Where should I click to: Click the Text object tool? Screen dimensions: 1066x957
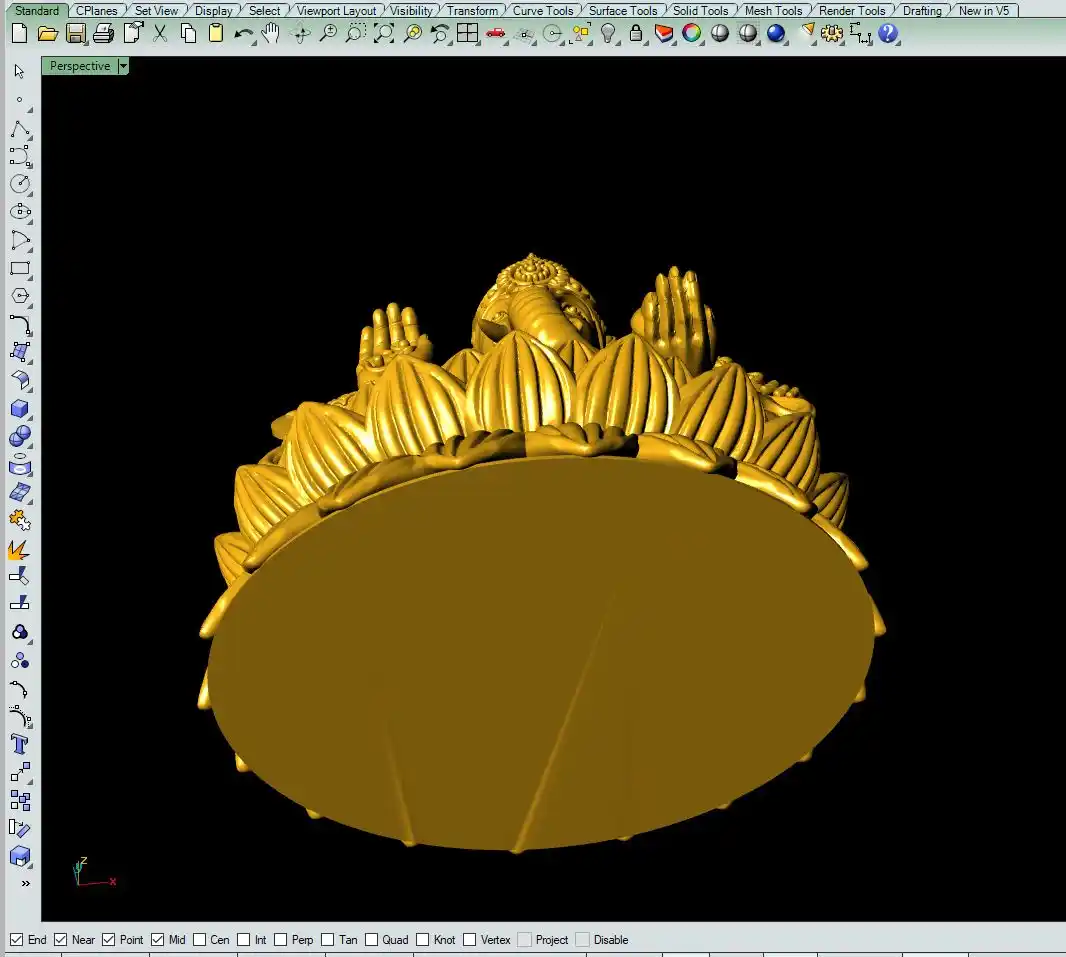pos(20,744)
